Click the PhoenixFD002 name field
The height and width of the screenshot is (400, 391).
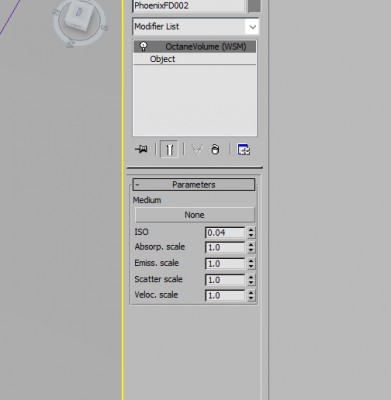pyautogui.click(x=189, y=6)
